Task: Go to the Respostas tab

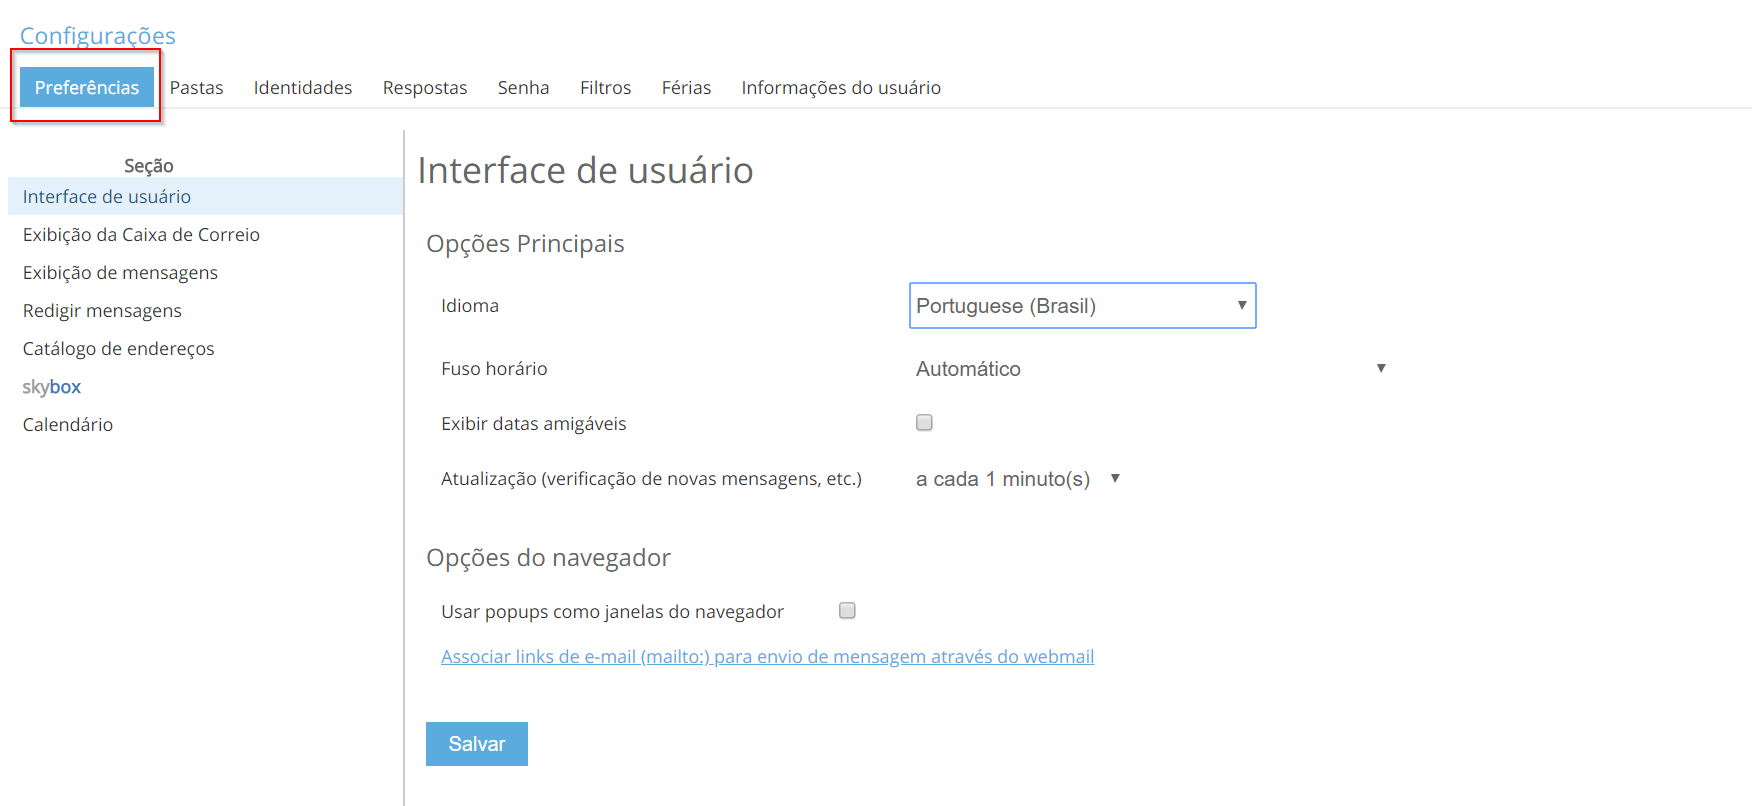Action: point(425,88)
